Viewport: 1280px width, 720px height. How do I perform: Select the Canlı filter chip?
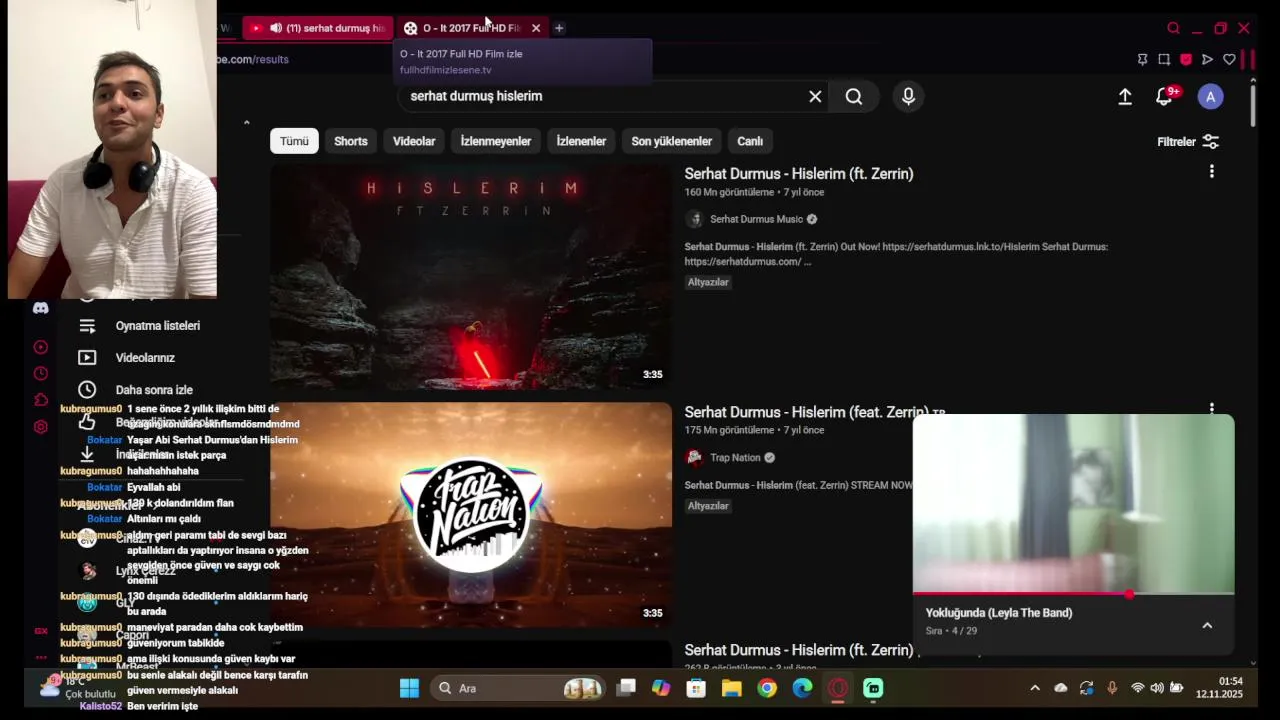coord(750,141)
